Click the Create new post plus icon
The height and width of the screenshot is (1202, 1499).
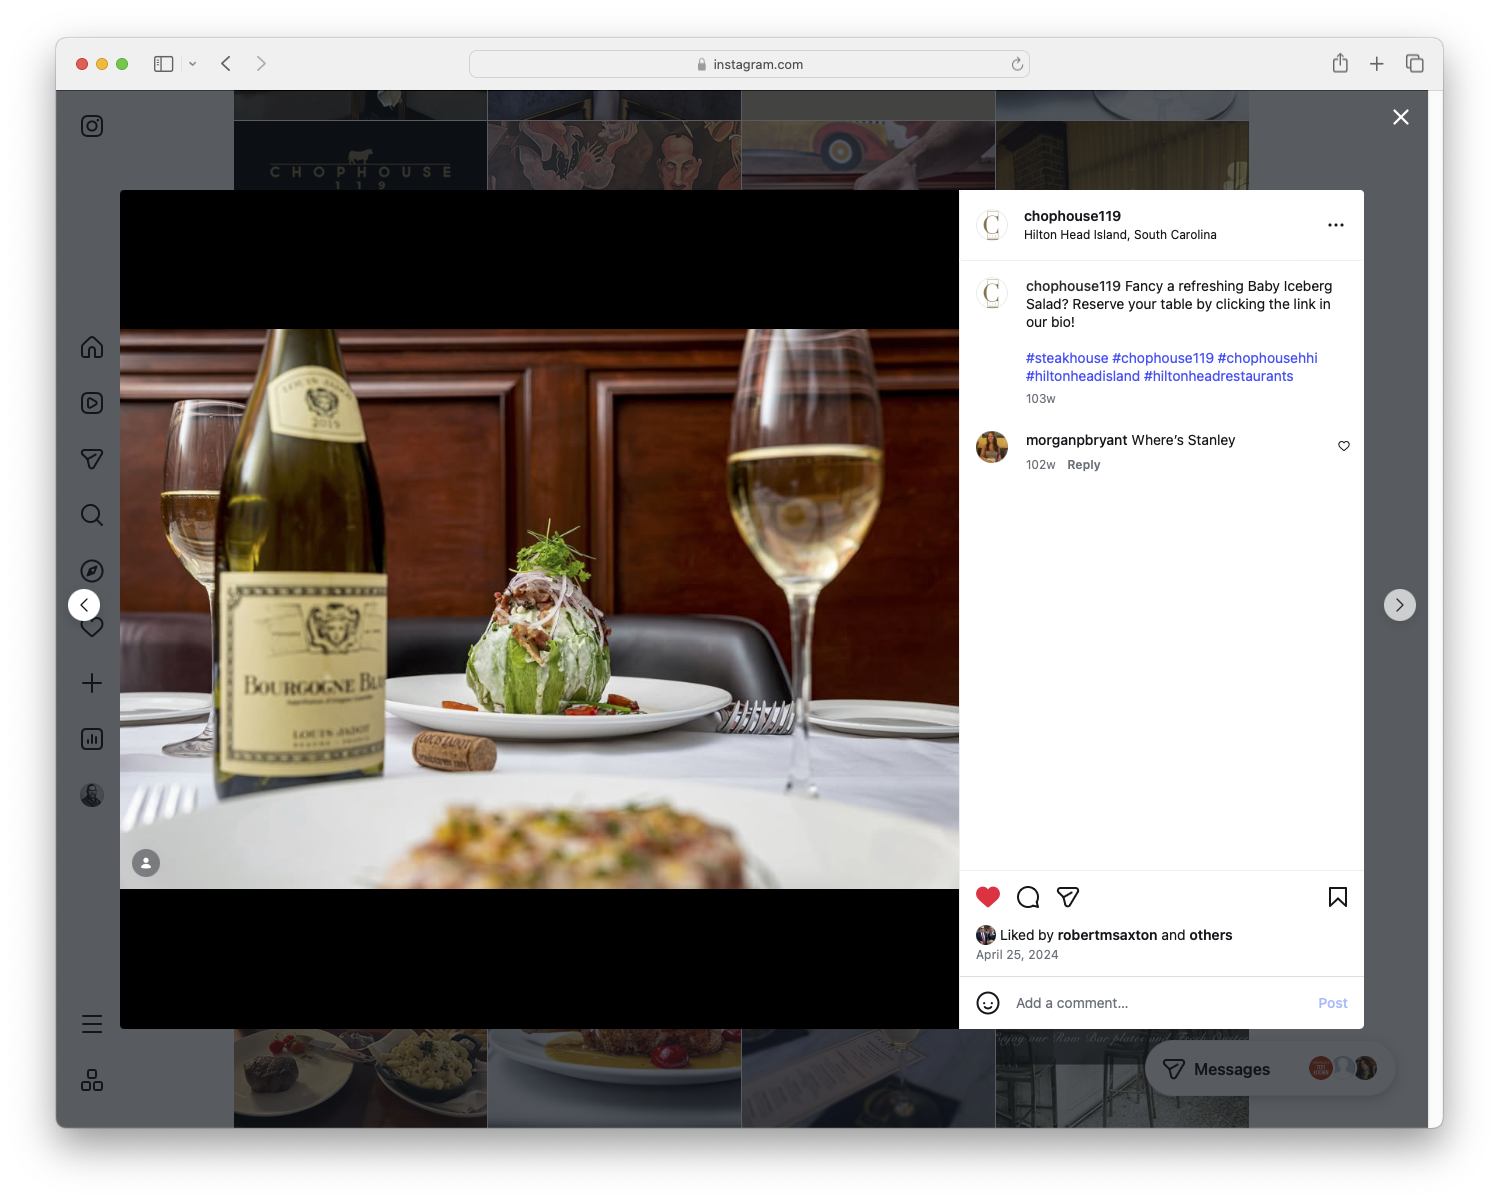[91, 683]
